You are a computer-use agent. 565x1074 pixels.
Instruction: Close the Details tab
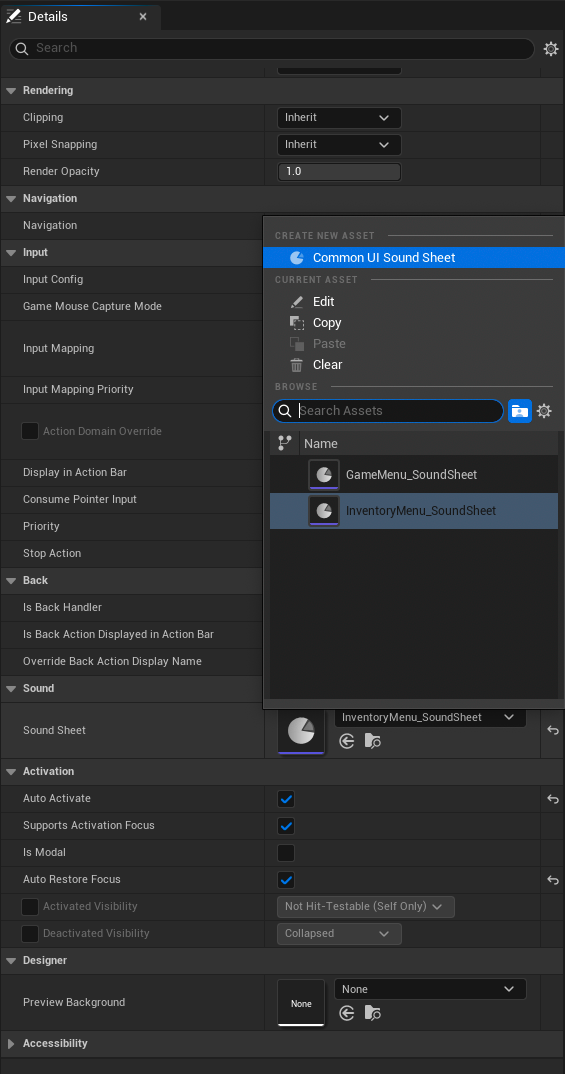pos(143,16)
